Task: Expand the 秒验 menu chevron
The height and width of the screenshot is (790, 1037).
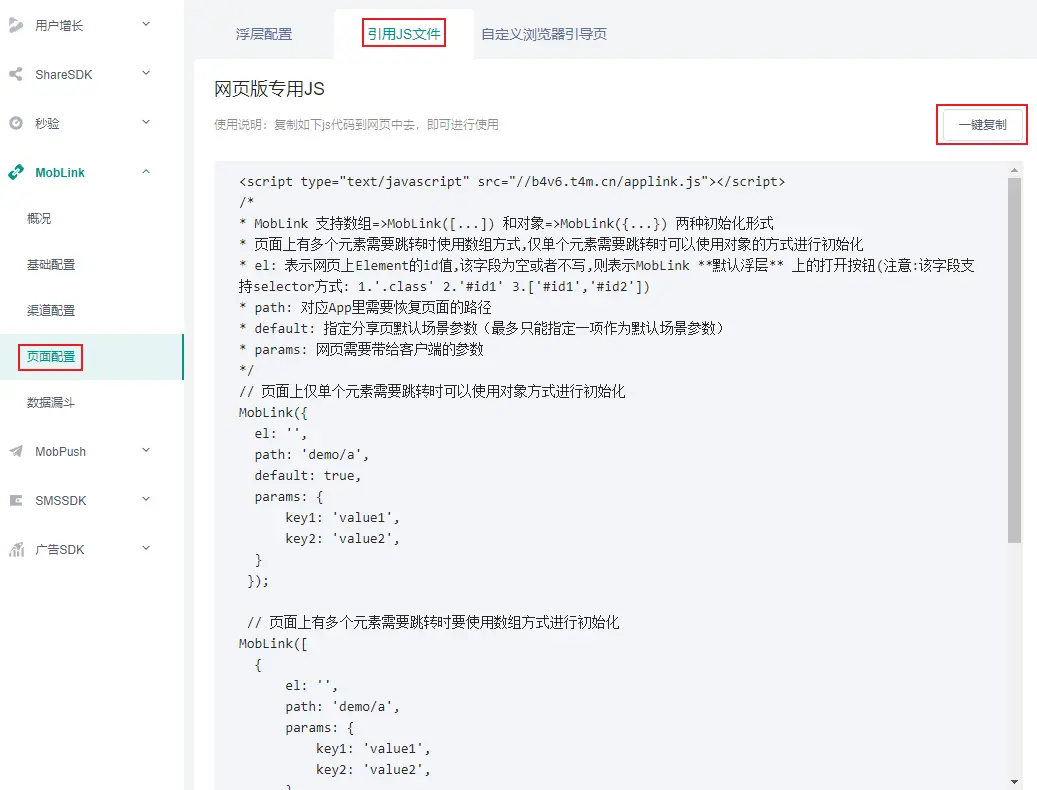Action: pos(146,122)
